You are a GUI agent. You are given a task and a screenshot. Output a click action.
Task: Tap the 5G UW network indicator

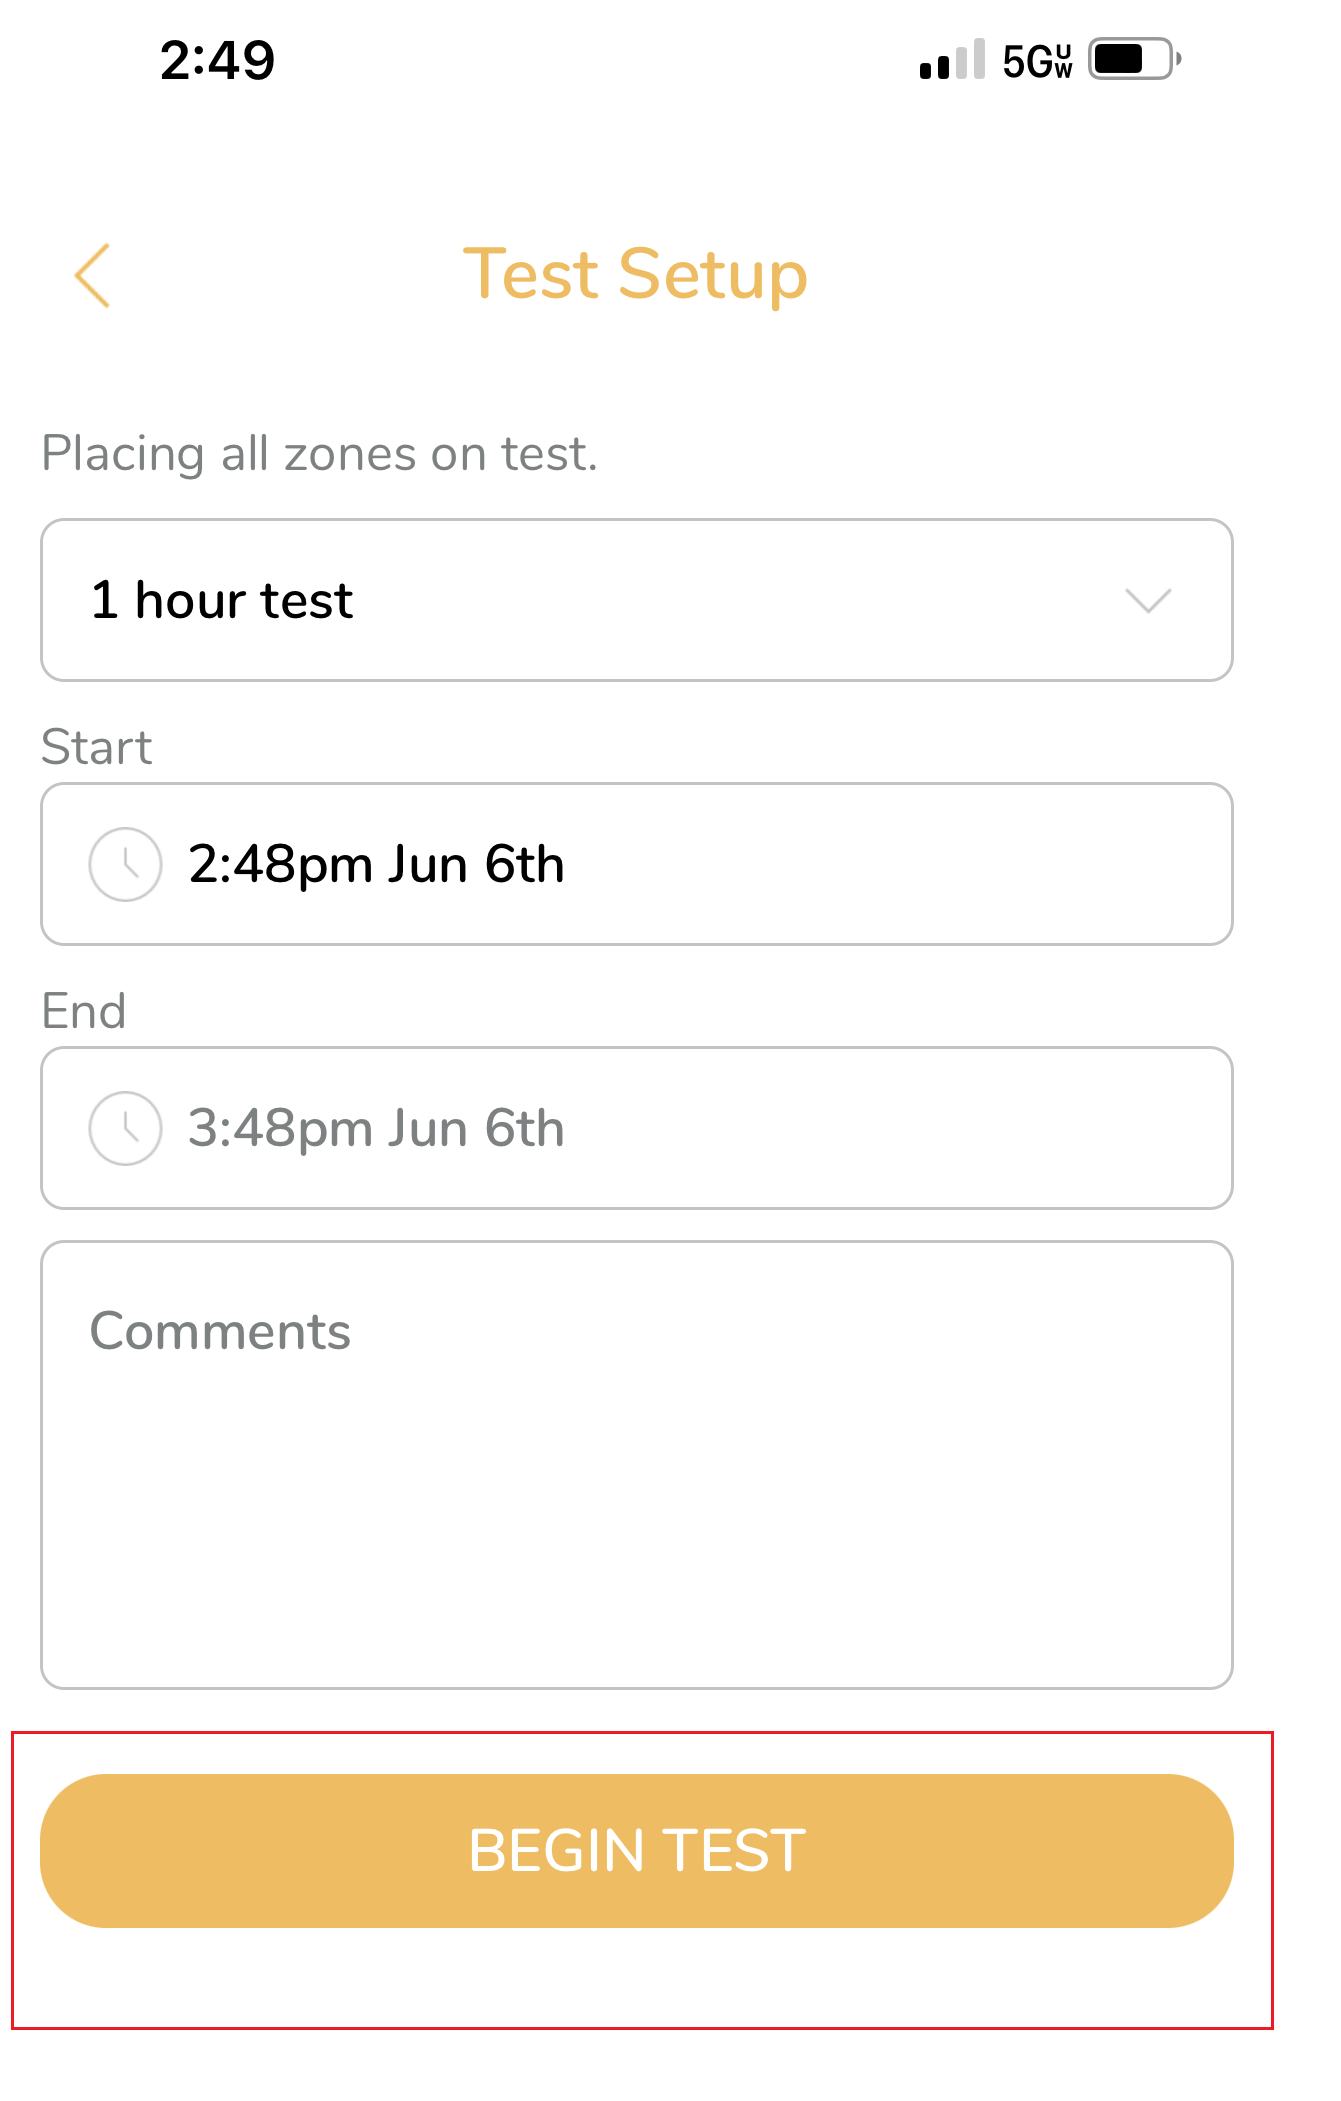pyautogui.click(x=1037, y=61)
